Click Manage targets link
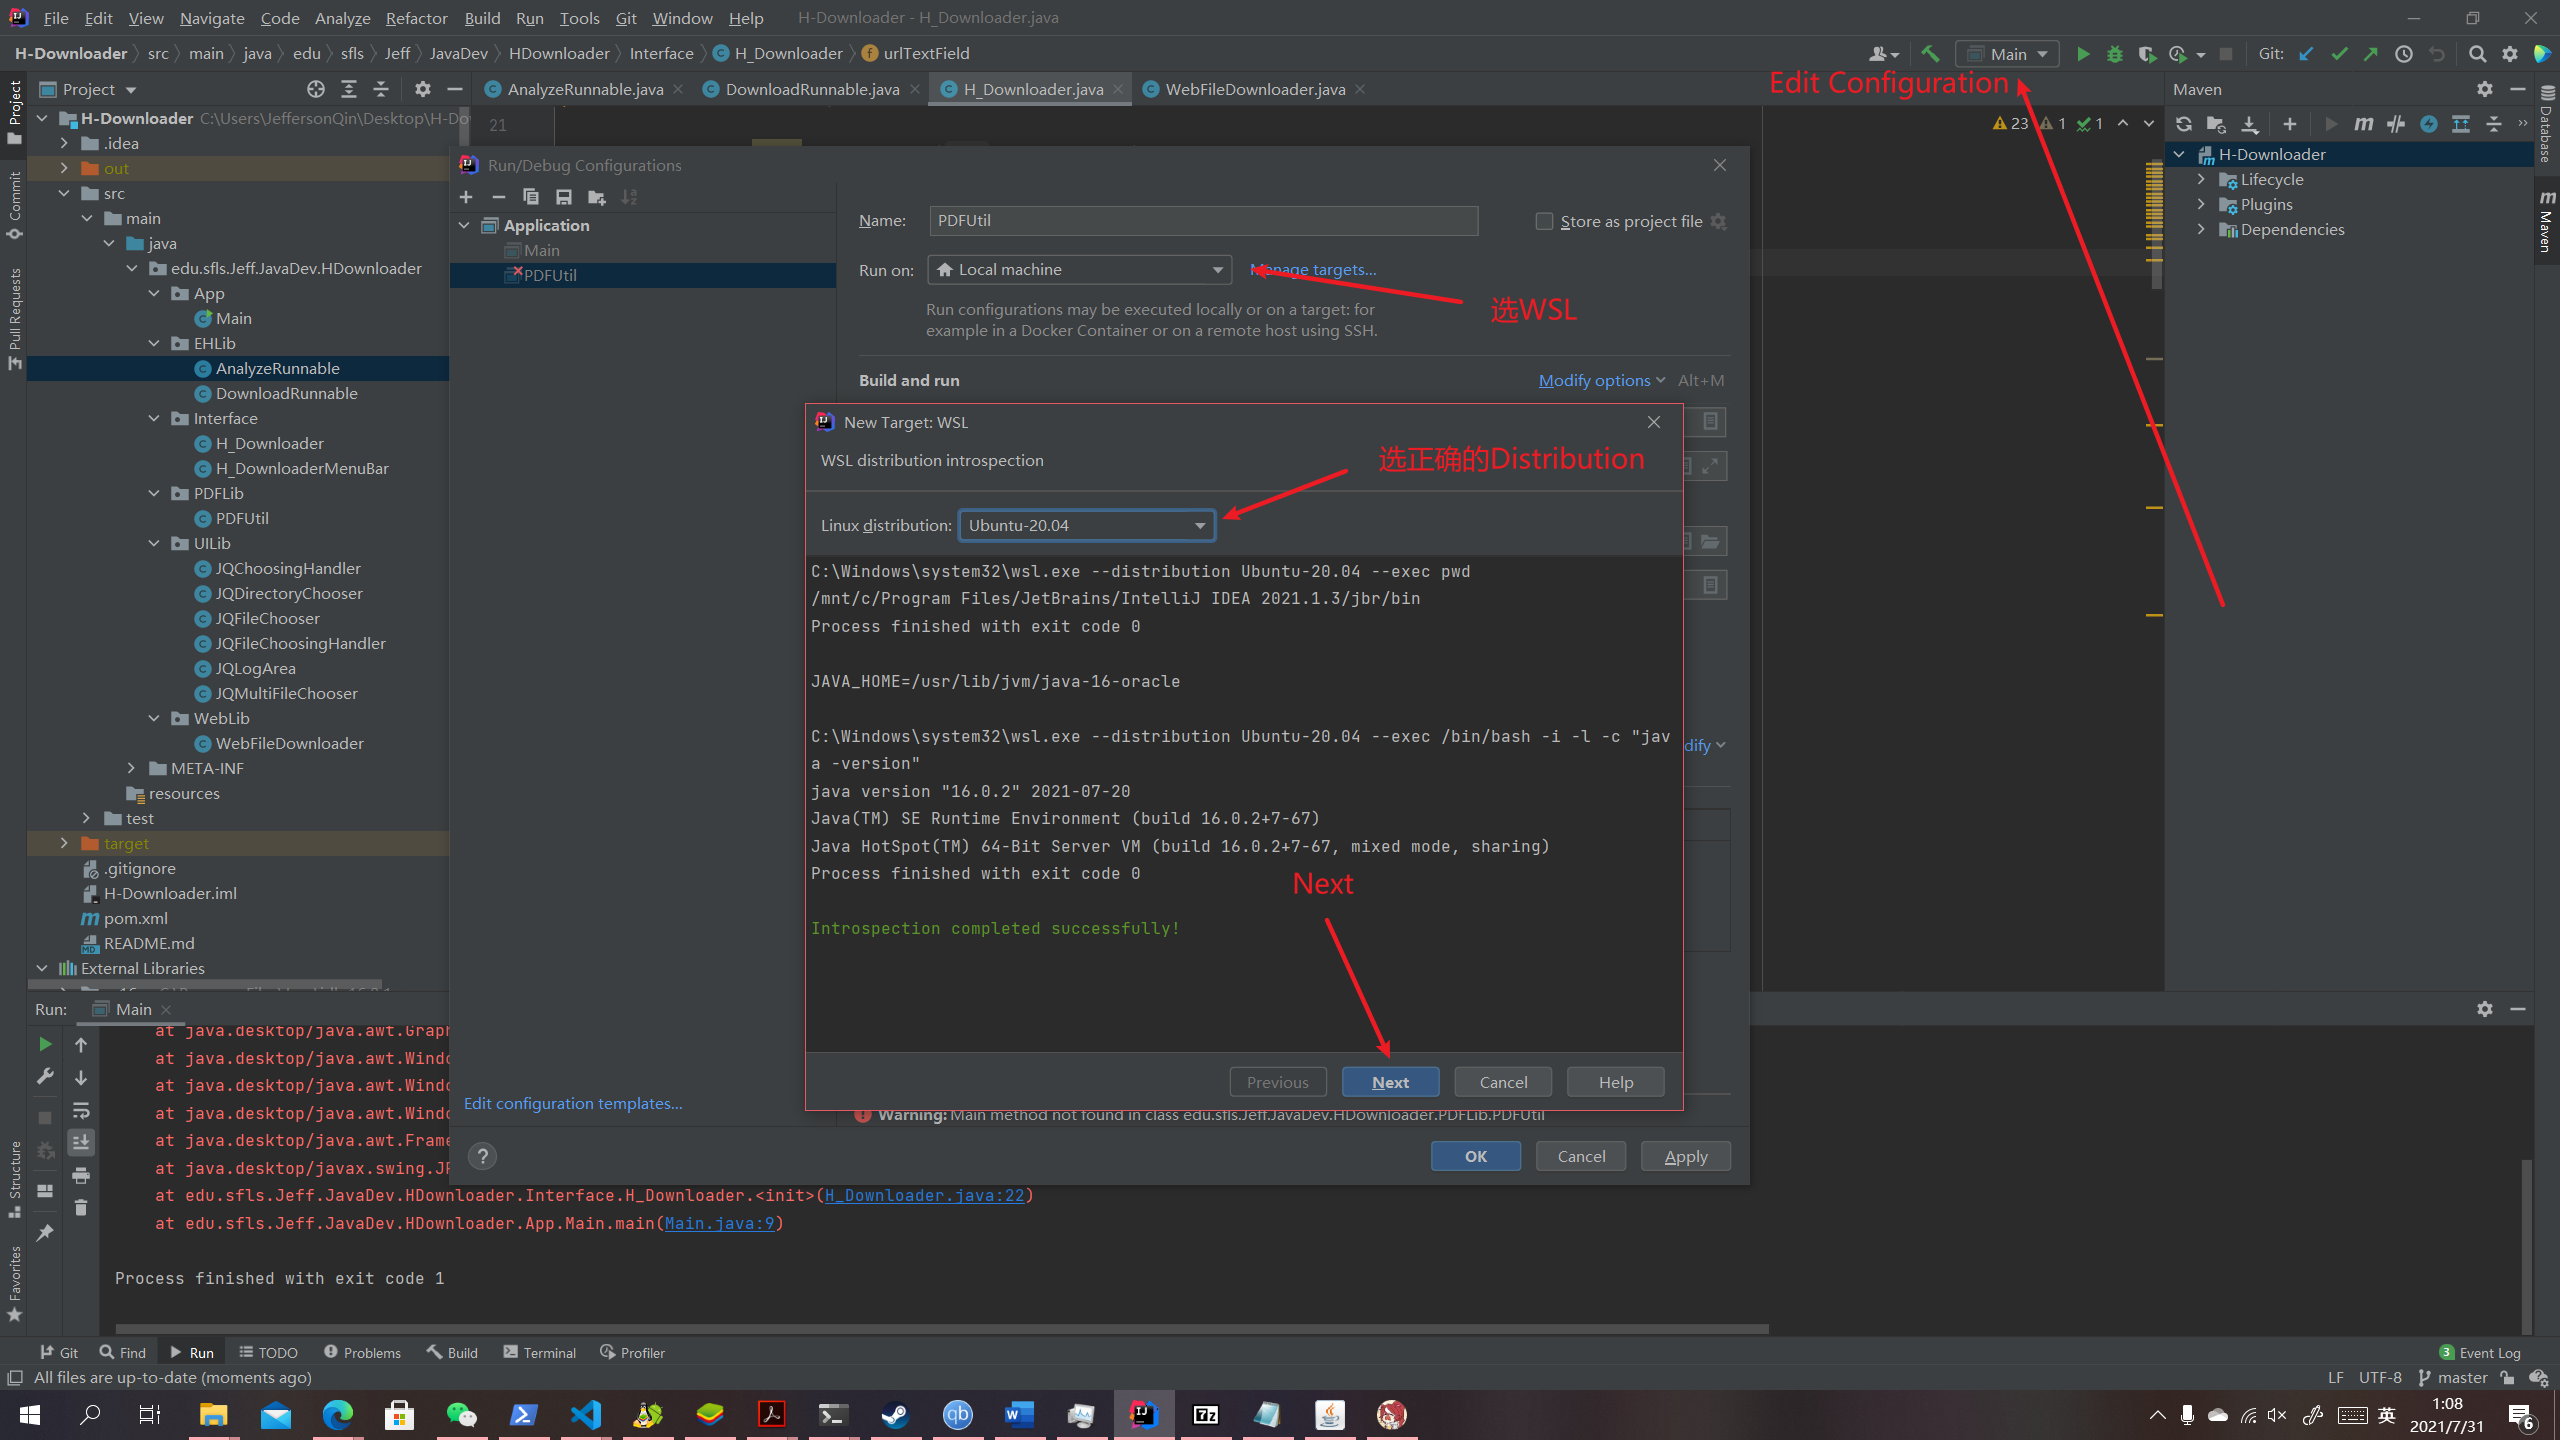Viewport: 2560px width, 1440px height. tap(1313, 269)
